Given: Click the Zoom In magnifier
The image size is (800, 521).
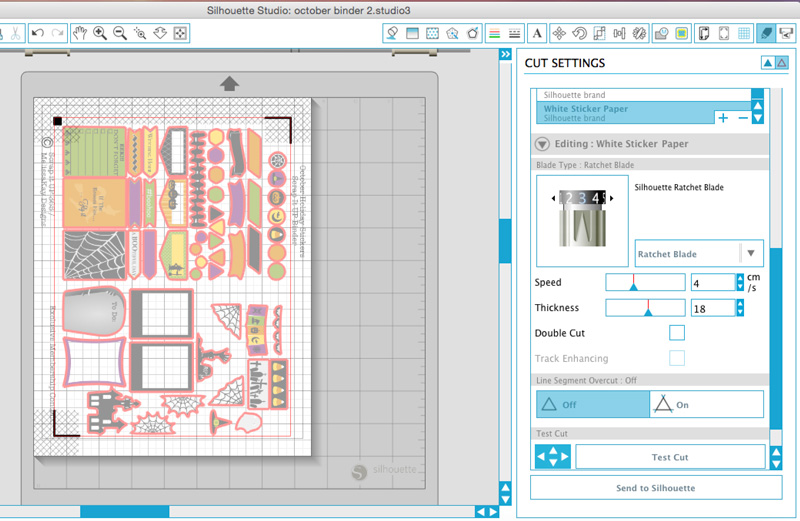Looking at the screenshot, I should (100, 34).
